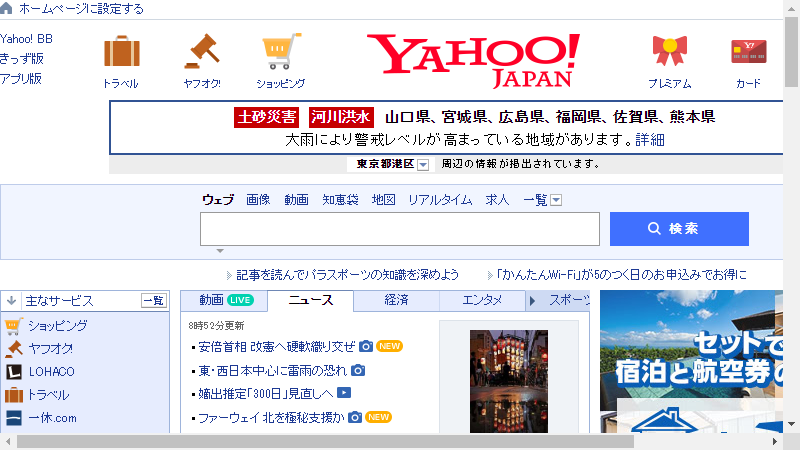
Task: Click the gavel icon beside ヤフオク! in sidebar
Action: click(14, 348)
